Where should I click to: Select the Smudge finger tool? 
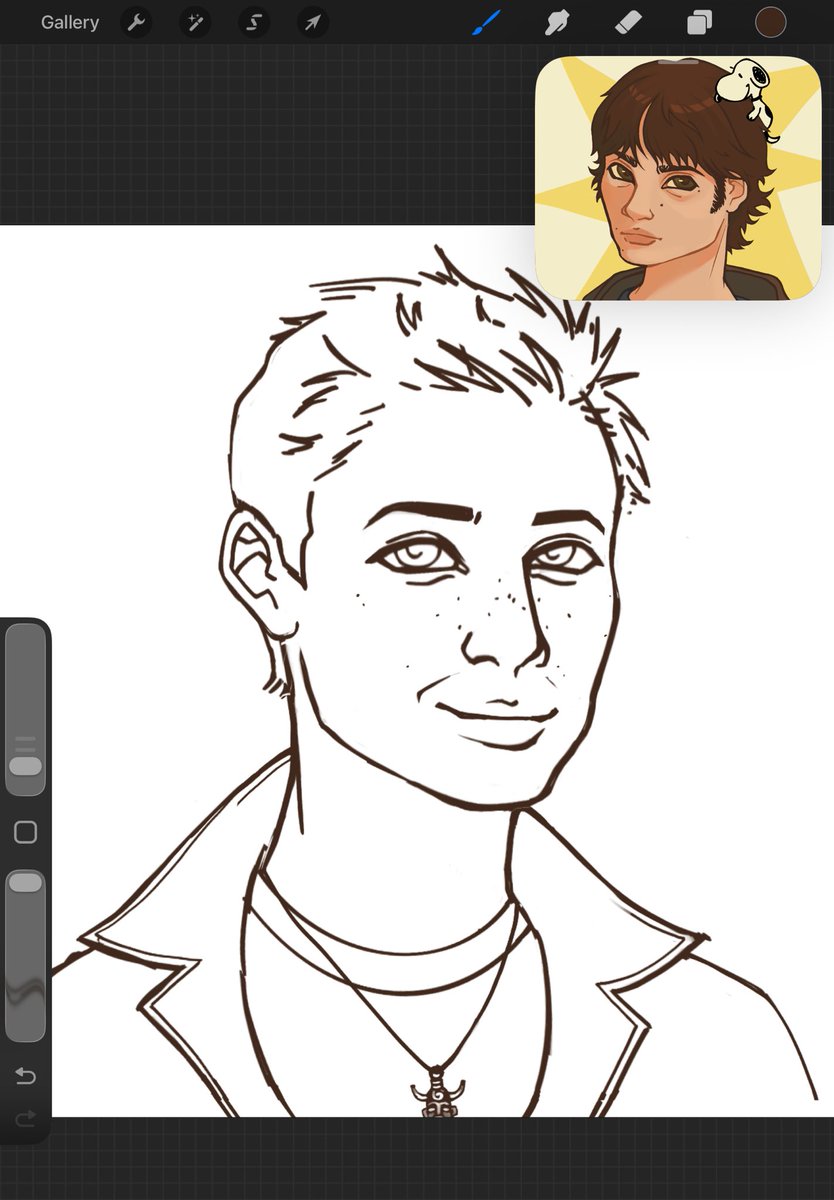[x=557, y=22]
